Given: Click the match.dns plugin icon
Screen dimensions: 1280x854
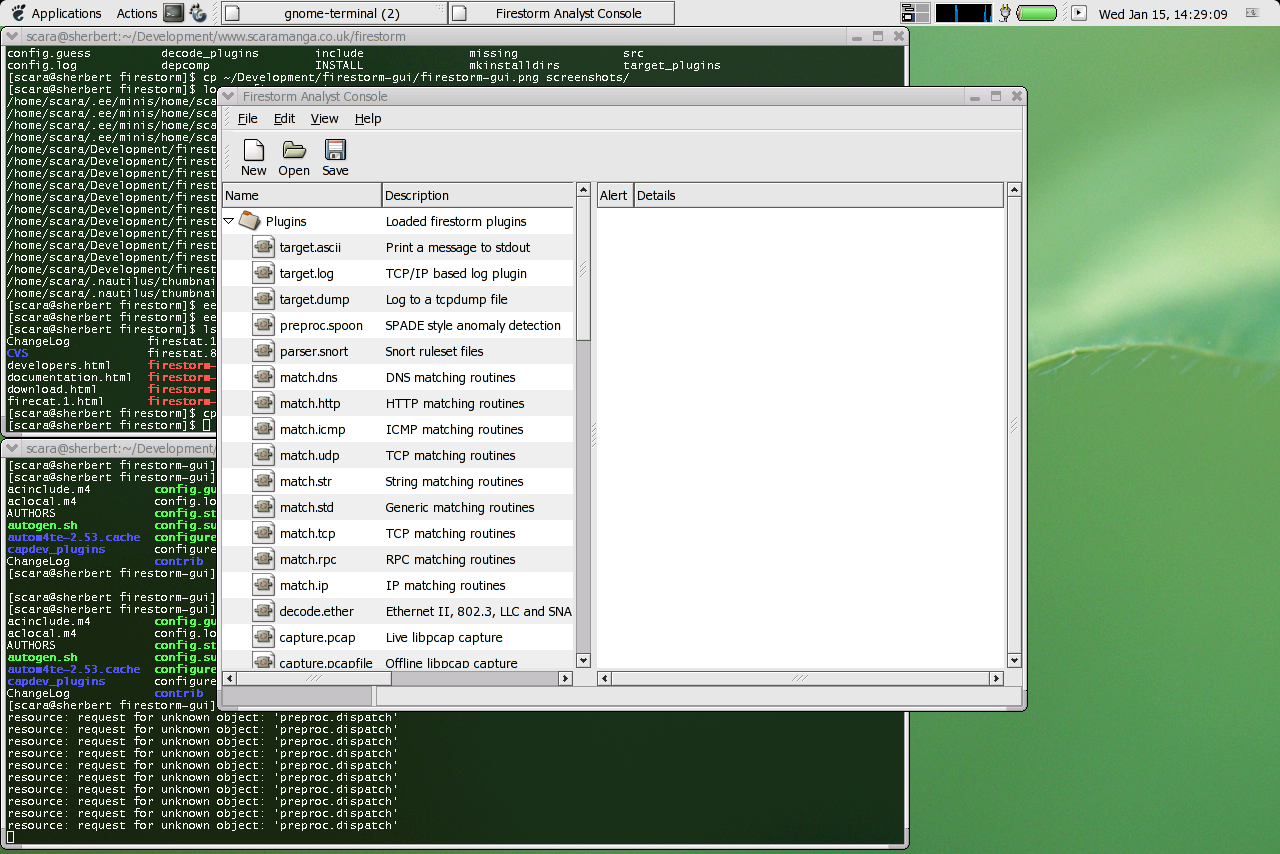Looking at the screenshot, I should click(264, 377).
